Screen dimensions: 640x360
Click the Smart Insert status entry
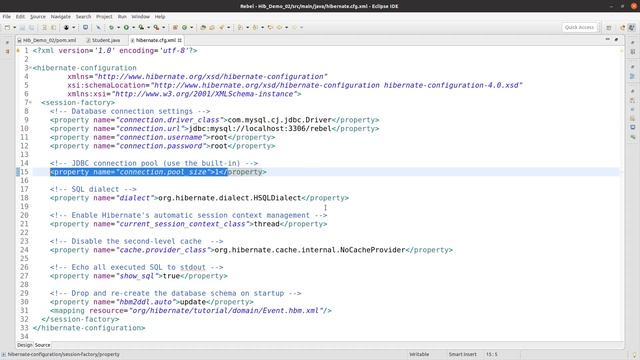[462, 354]
